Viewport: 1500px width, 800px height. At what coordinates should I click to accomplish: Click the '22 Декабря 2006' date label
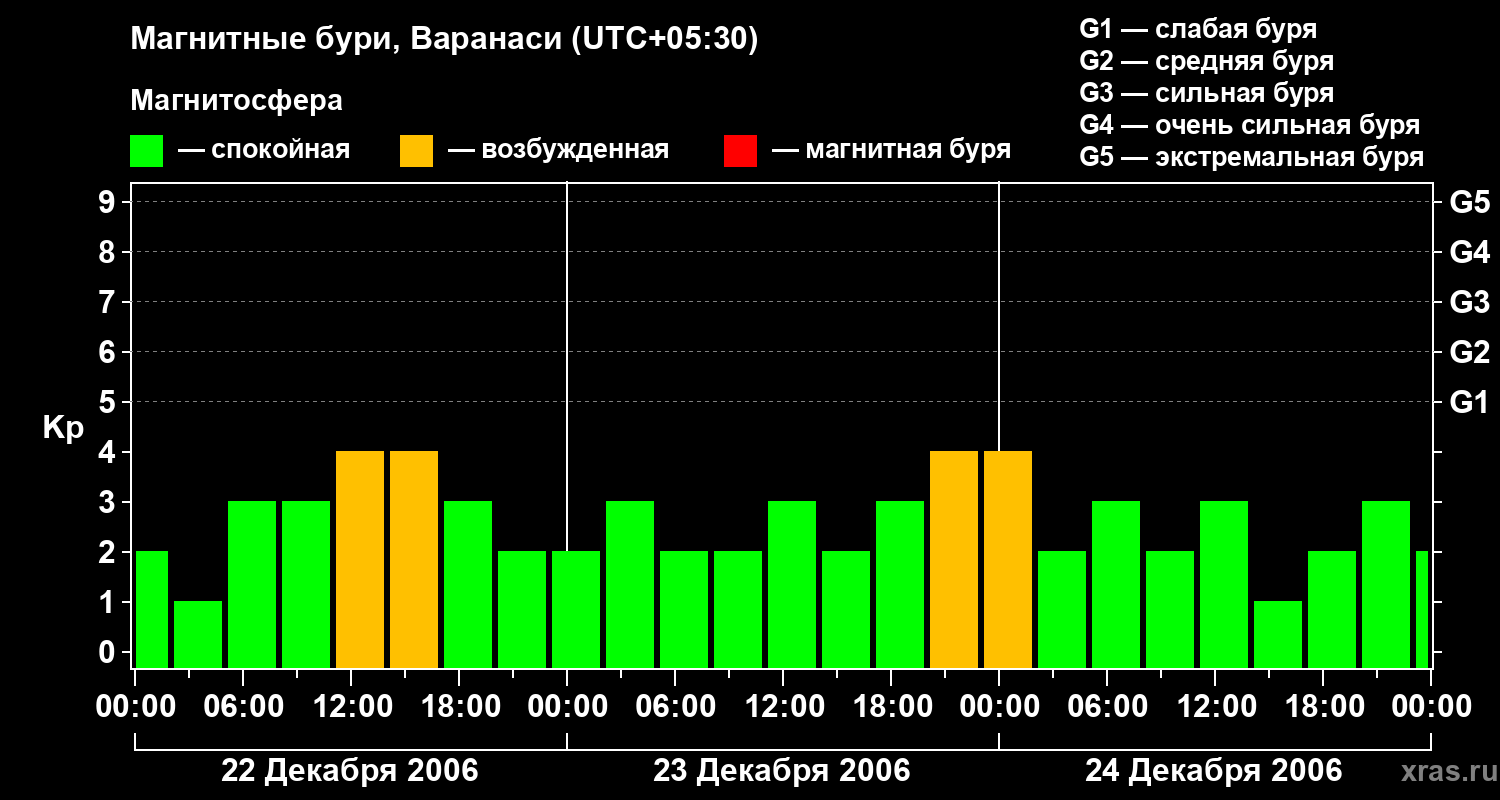(349, 771)
